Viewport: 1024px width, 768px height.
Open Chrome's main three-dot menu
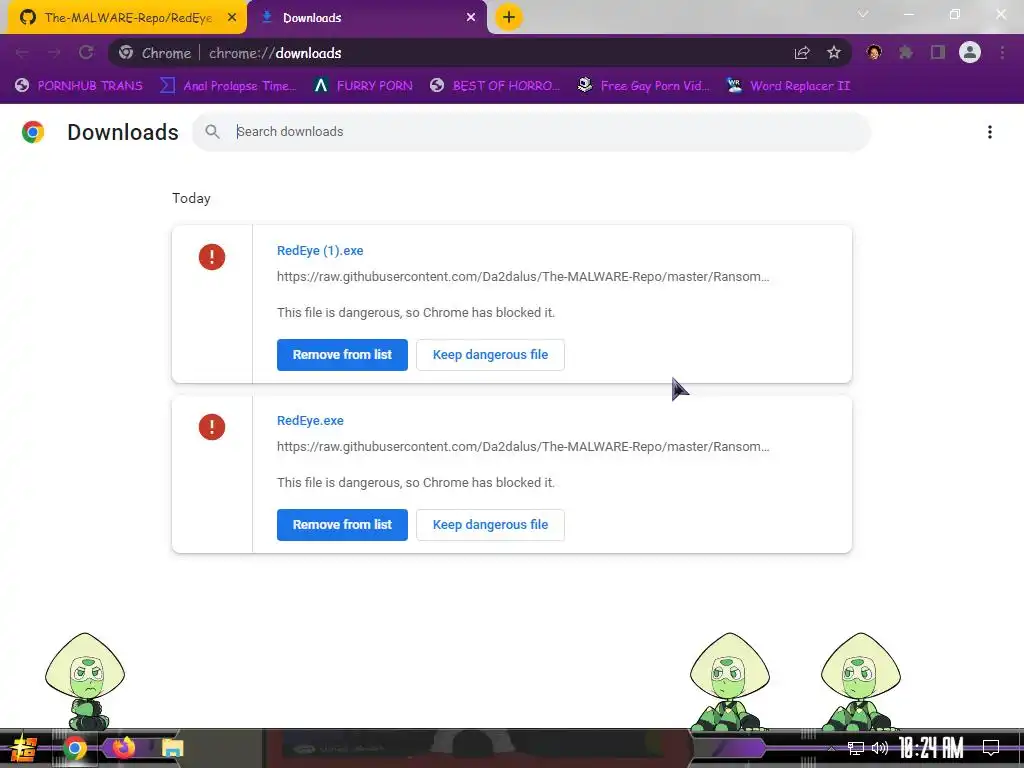1002,52
